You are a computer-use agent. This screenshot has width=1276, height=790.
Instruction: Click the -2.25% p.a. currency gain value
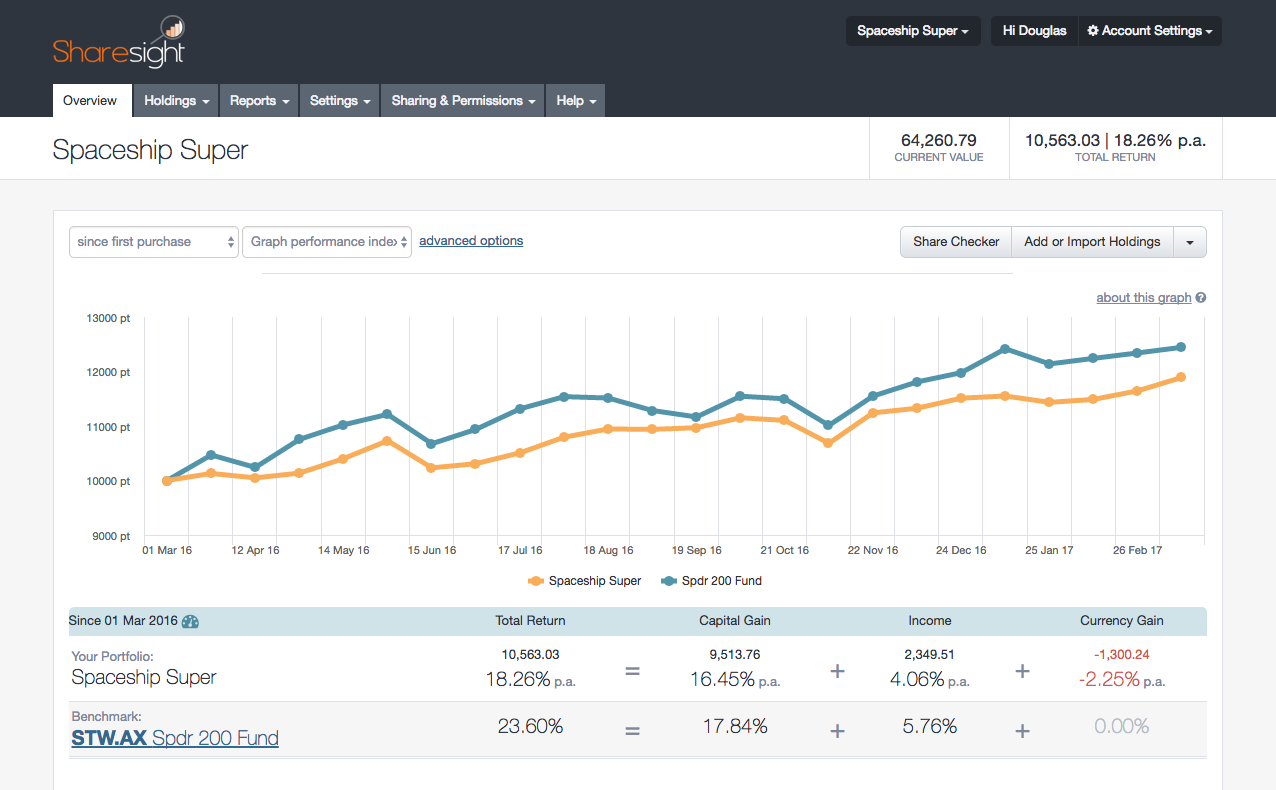pyautogui.click(x=1122, y=679)
